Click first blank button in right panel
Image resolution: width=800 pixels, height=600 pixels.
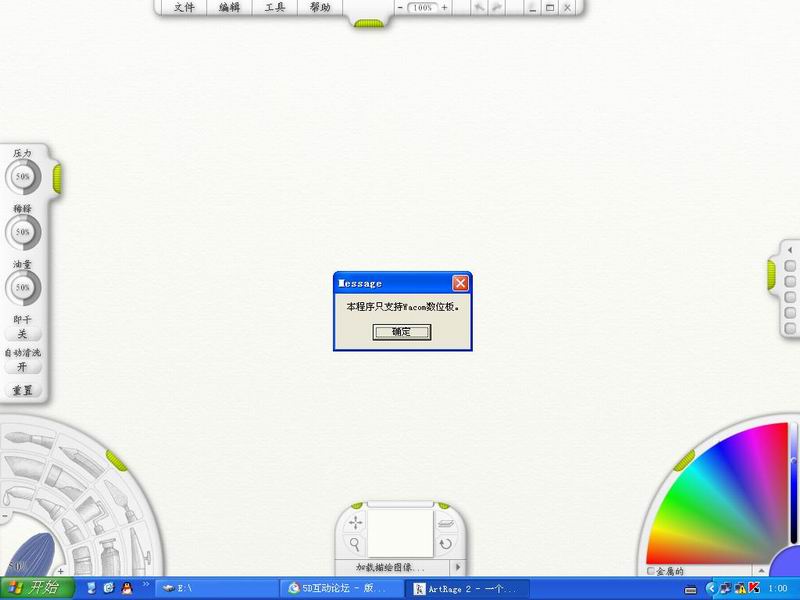[790, 266]
